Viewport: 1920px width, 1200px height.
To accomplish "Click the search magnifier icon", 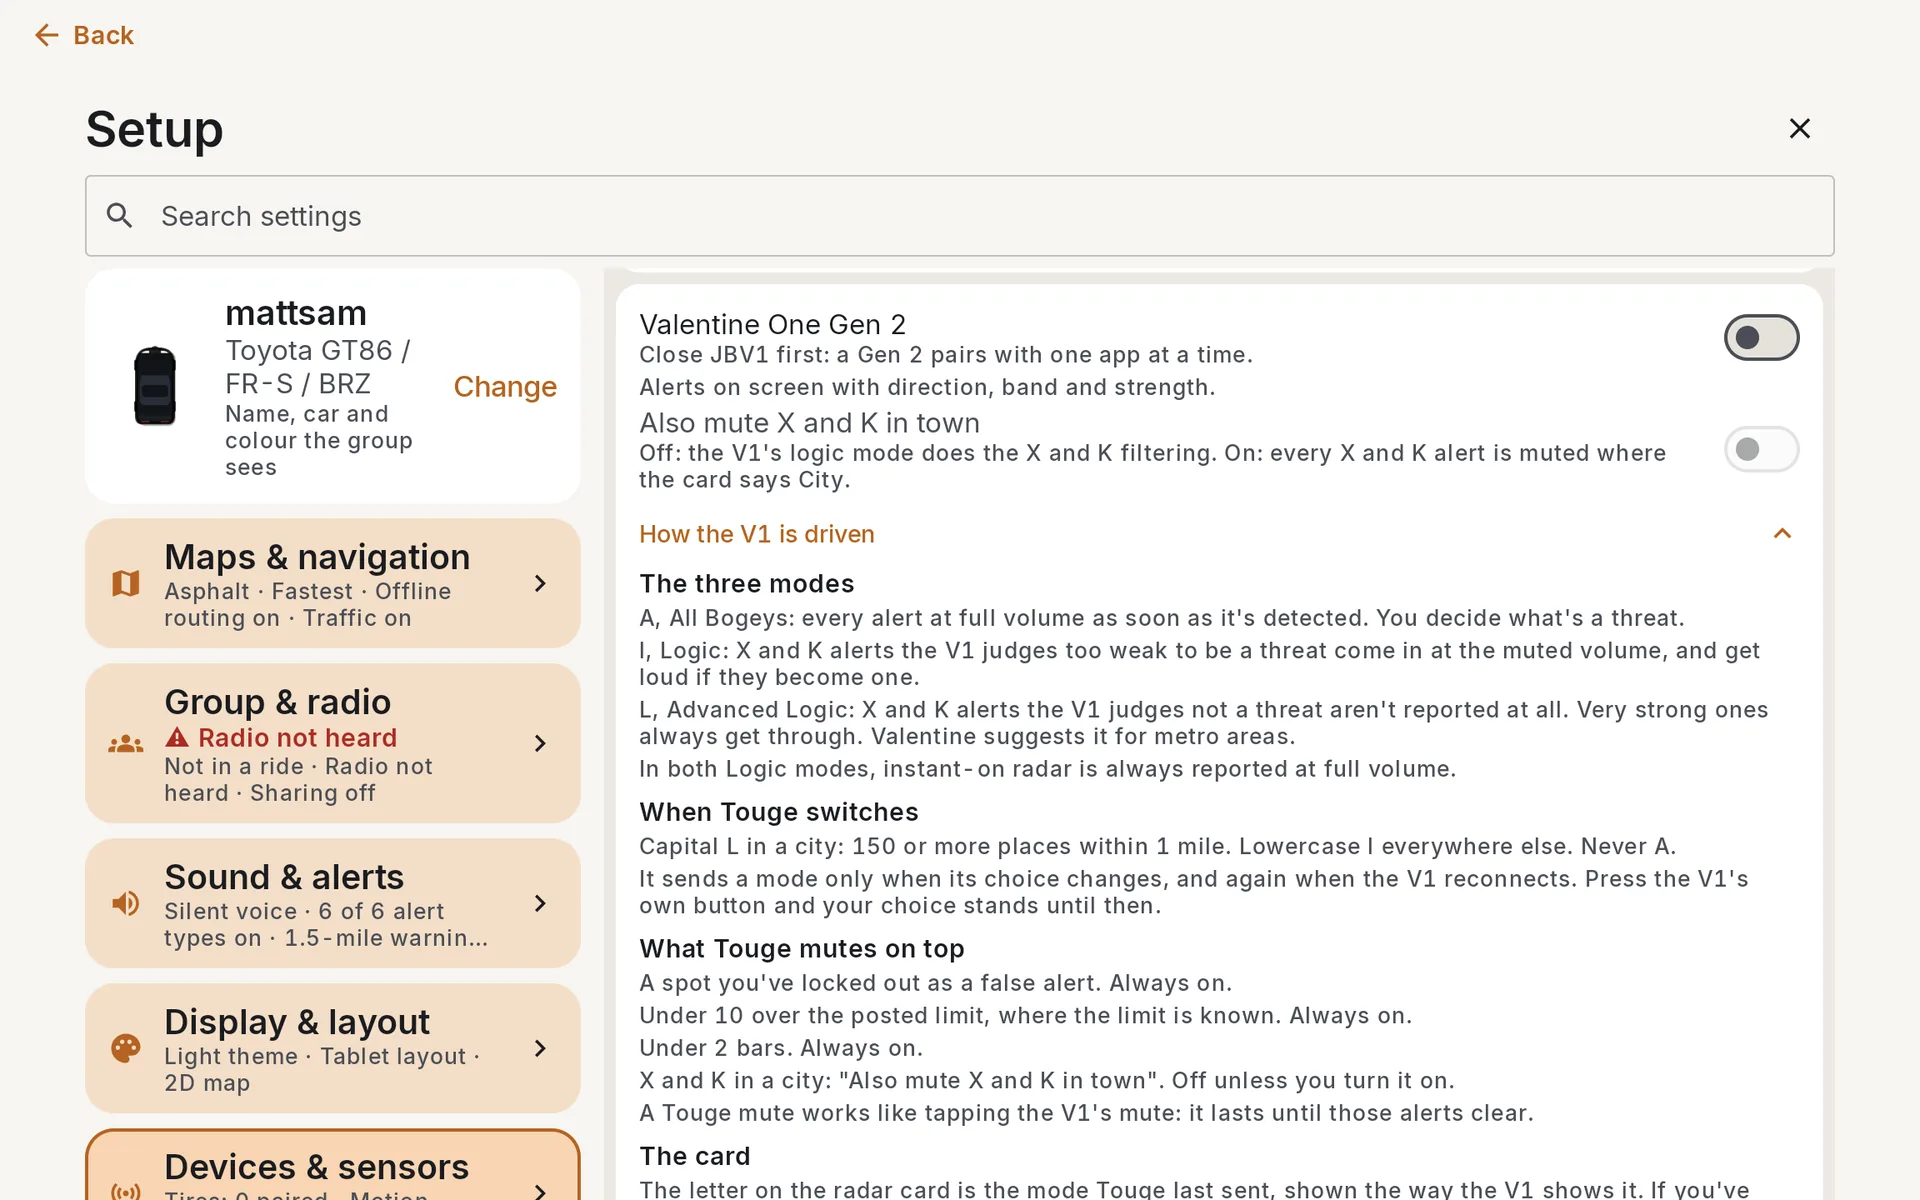I will click(120, 215).
